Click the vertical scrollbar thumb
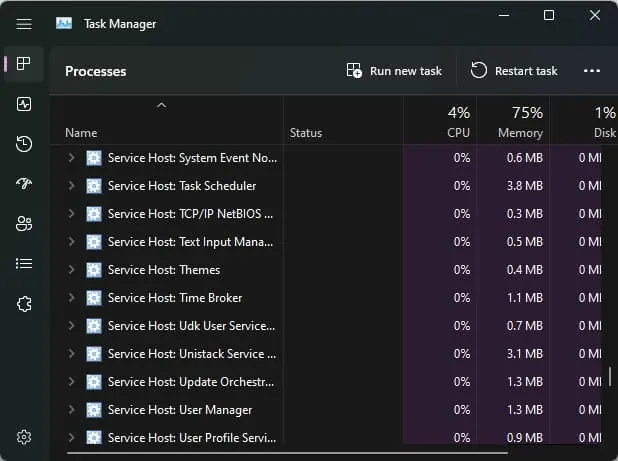Screen dimensions: 618x461 point(610,376)
